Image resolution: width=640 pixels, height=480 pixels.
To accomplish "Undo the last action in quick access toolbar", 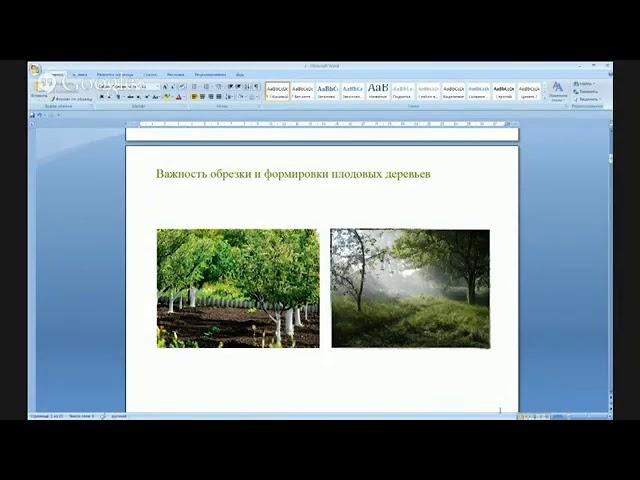I will (40, 115).
